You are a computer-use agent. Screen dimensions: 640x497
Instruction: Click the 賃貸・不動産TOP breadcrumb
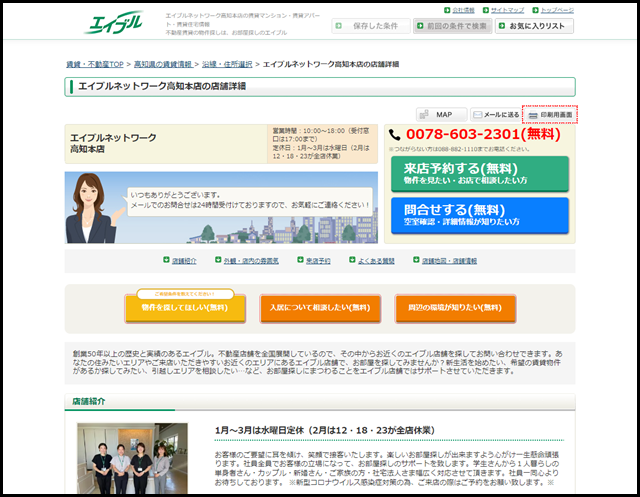click(x=95, y=64)
